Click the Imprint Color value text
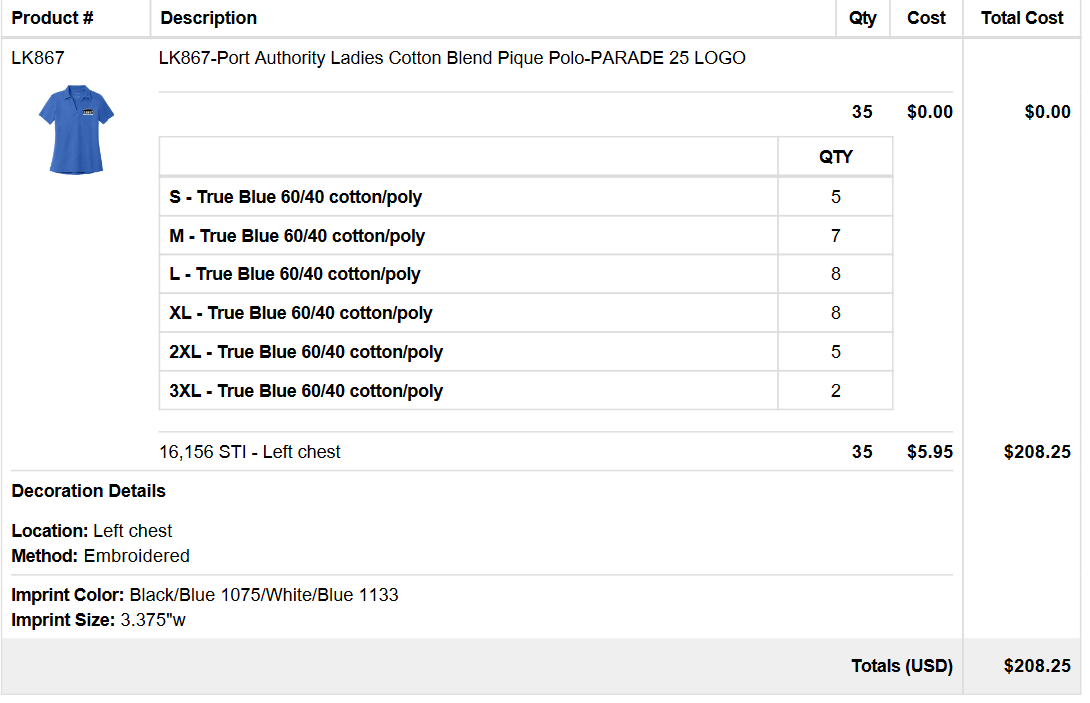1090x703 pixels. pos(263,595)
